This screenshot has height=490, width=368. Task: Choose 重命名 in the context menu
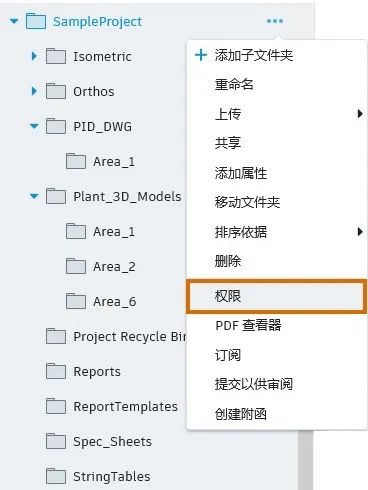[x=234, y=84]
